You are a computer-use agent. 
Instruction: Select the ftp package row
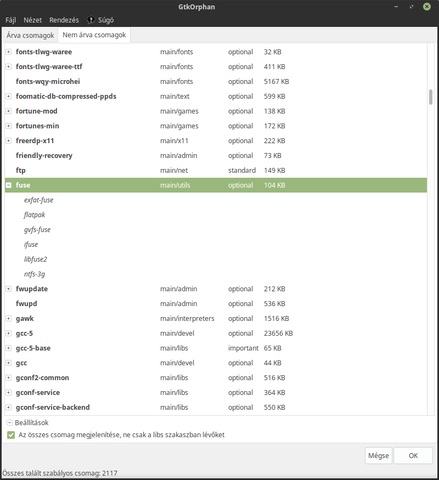coord(216,170)
